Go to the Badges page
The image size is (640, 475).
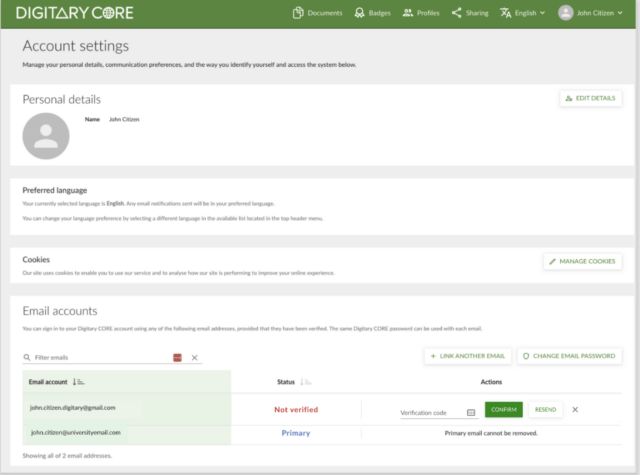click(x=372, y=13)
